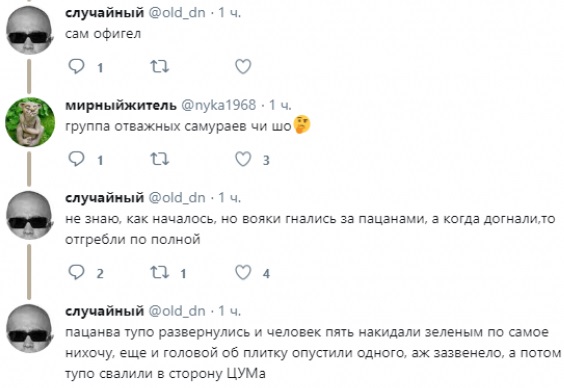
Task: Open the "пацанва тупо развернулись" tweet text
Action: (313, 353)
